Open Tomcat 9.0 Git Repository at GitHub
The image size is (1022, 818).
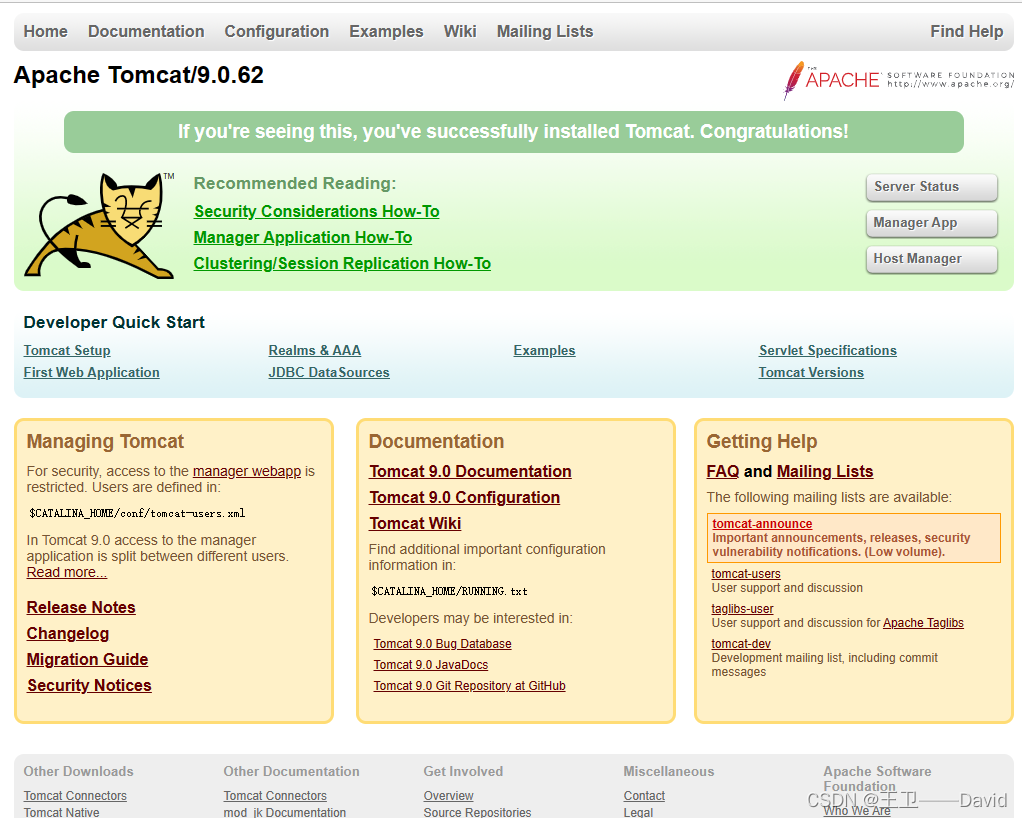(x=469, y=686)
